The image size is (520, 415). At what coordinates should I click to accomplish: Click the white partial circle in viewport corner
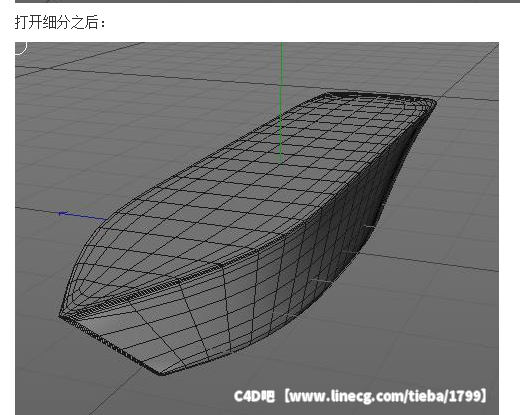coord(21,48)
